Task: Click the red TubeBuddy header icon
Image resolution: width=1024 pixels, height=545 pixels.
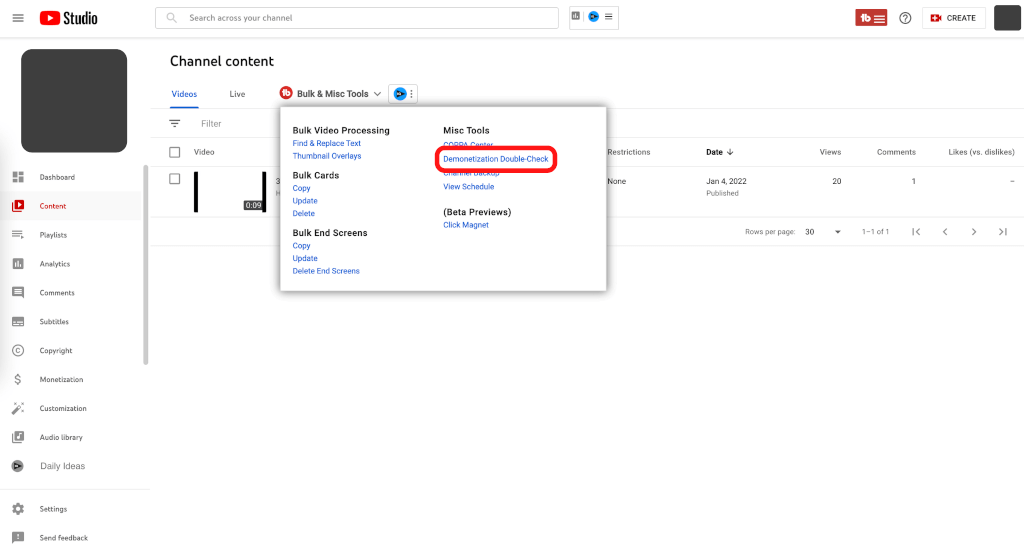Action: [871, 18]
